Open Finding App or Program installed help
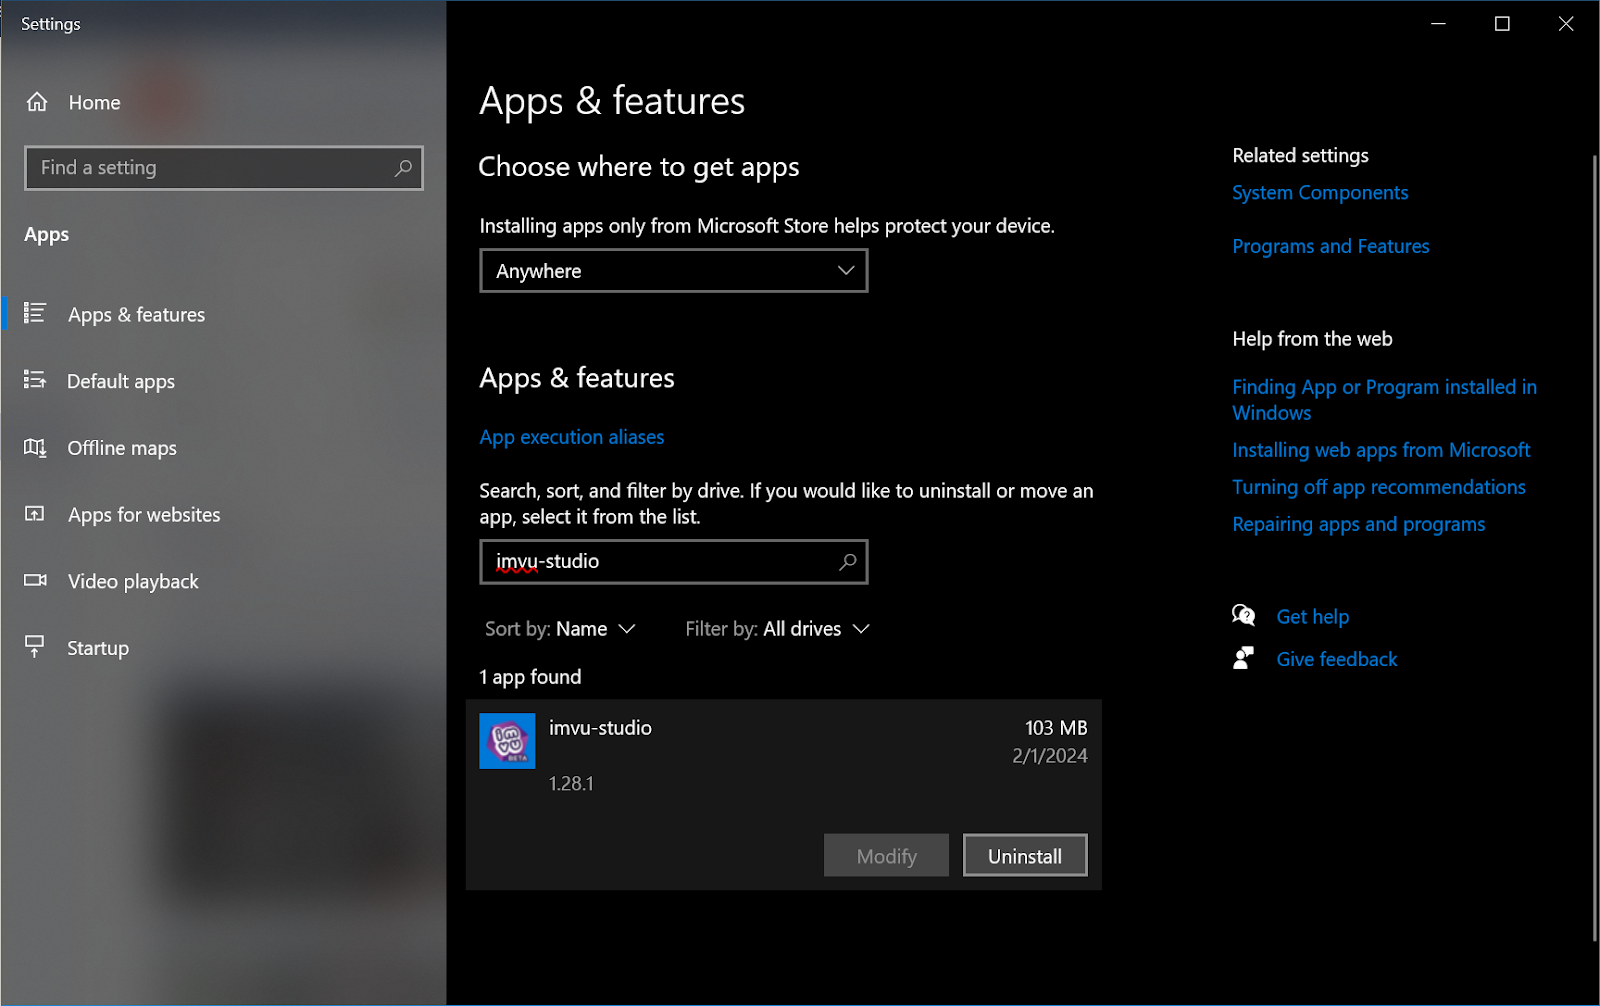Image resolution: width=1600 pixels, height=1006 pixels. coord(1384,400)
